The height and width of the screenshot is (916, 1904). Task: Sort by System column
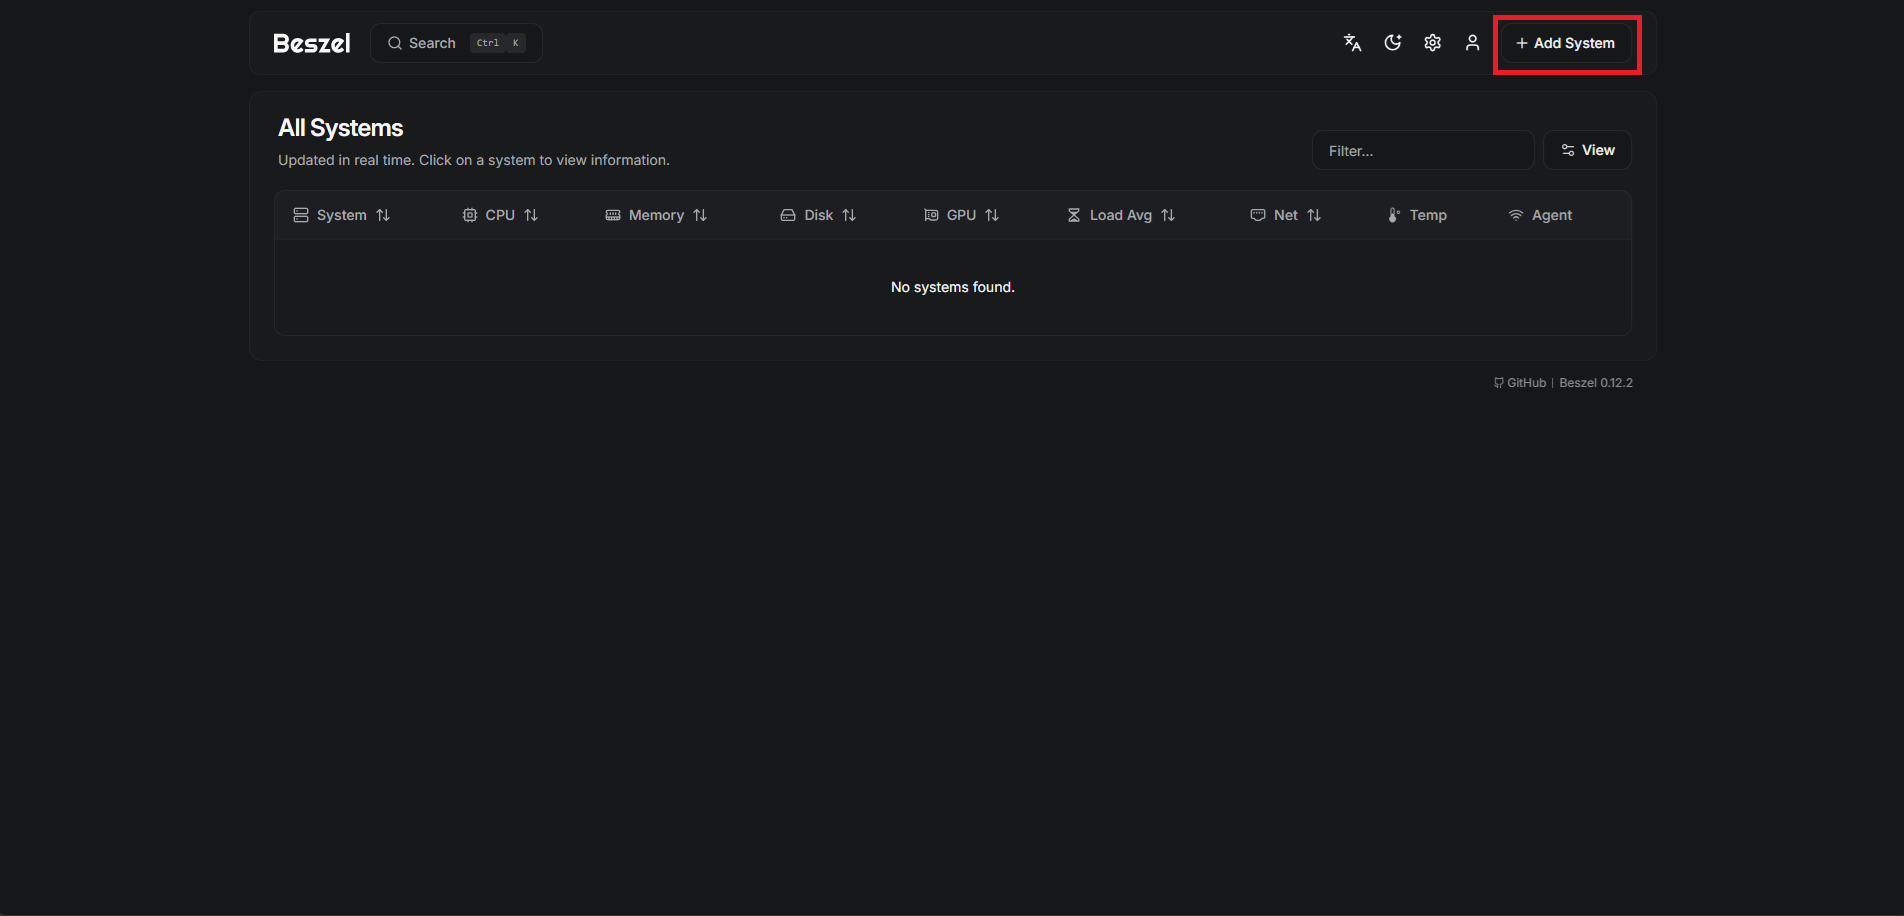tap(342, 215)
